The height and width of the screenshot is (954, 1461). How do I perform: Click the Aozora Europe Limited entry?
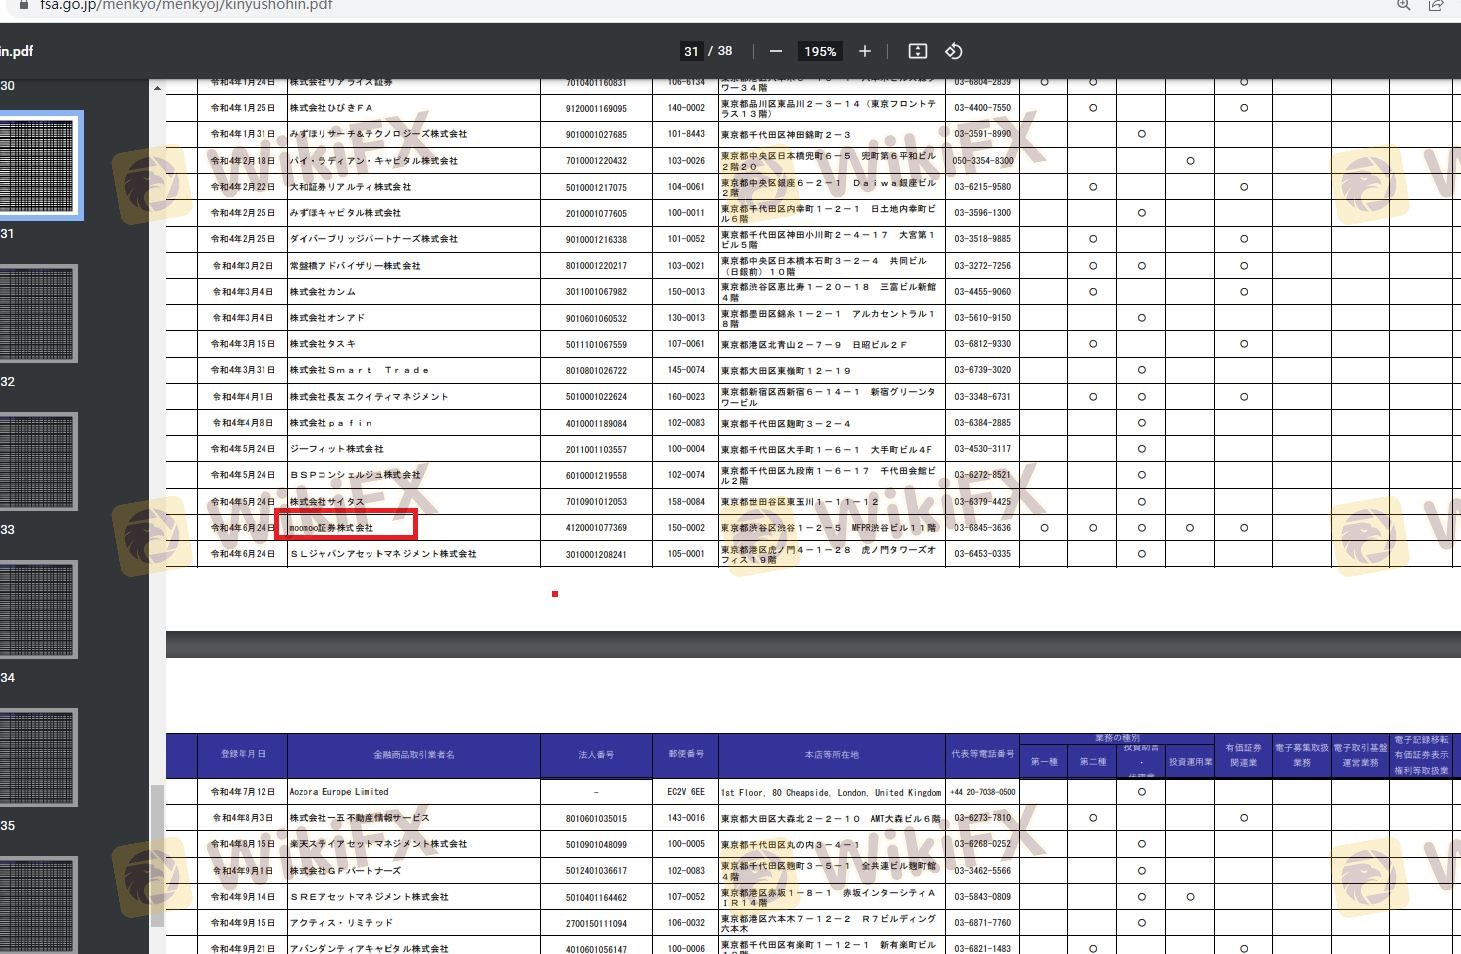[339, 792]
